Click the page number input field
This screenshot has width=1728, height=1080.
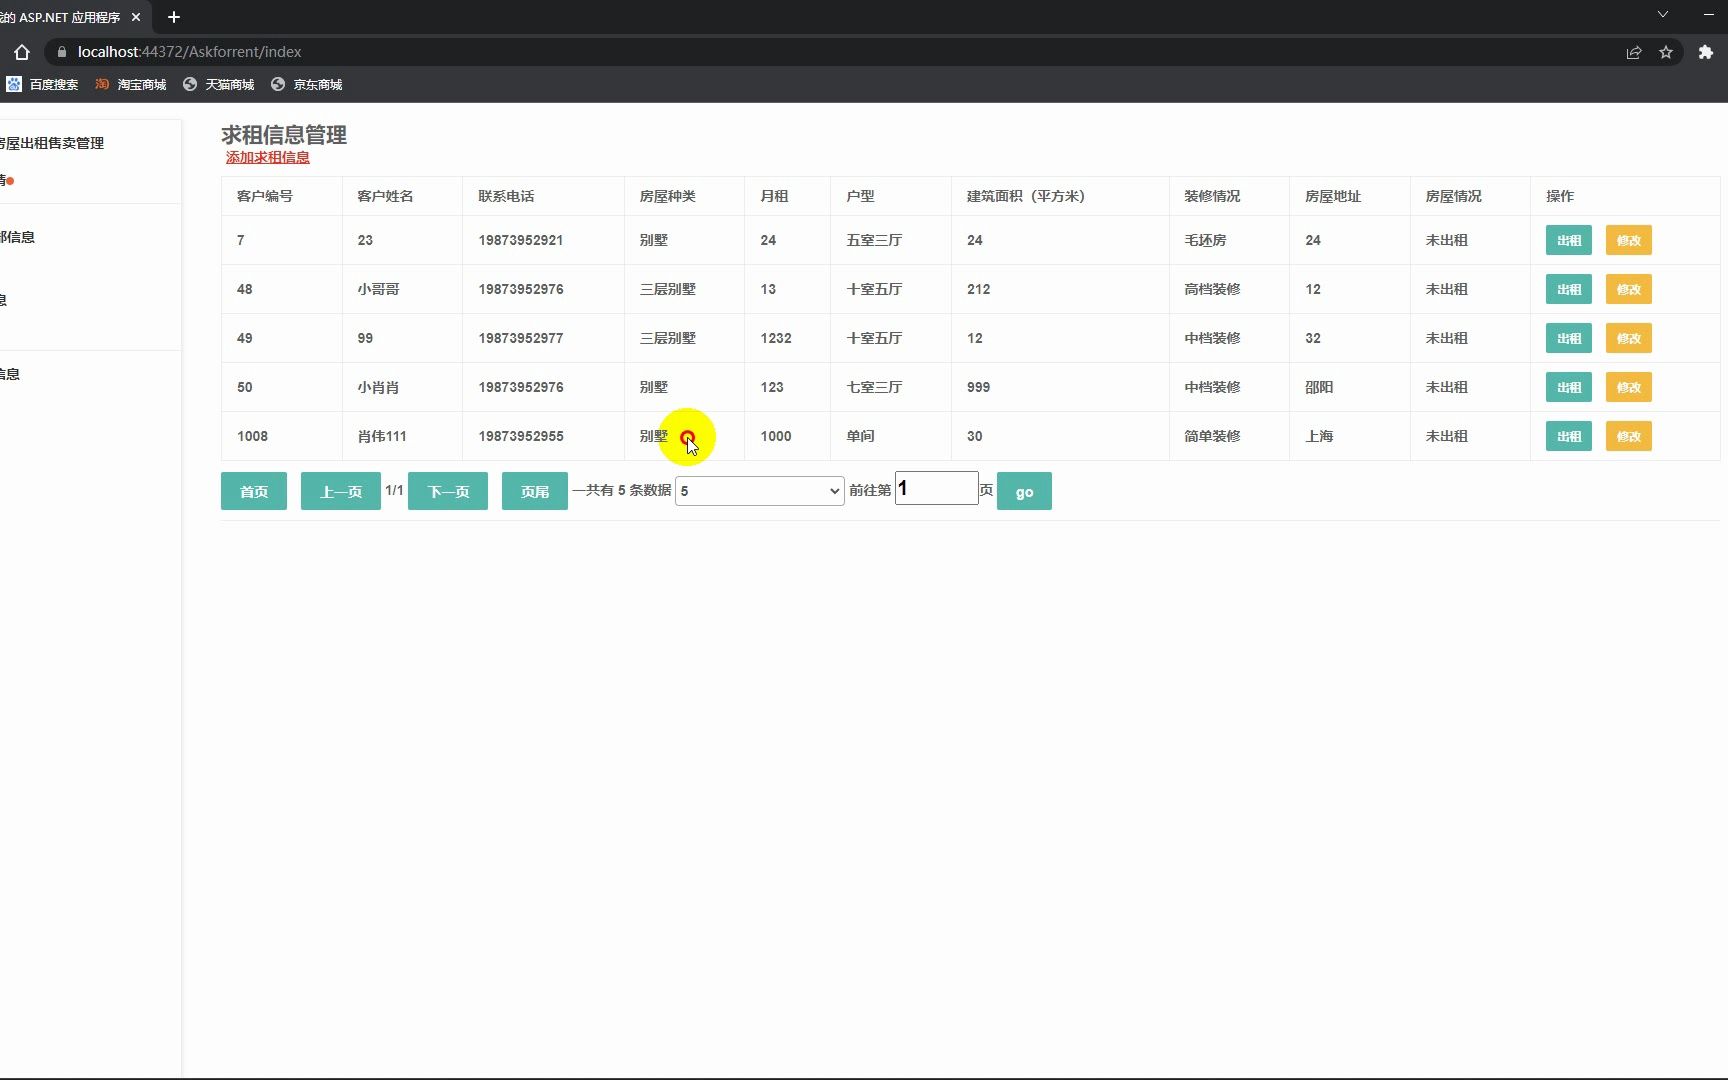point(936,488)
